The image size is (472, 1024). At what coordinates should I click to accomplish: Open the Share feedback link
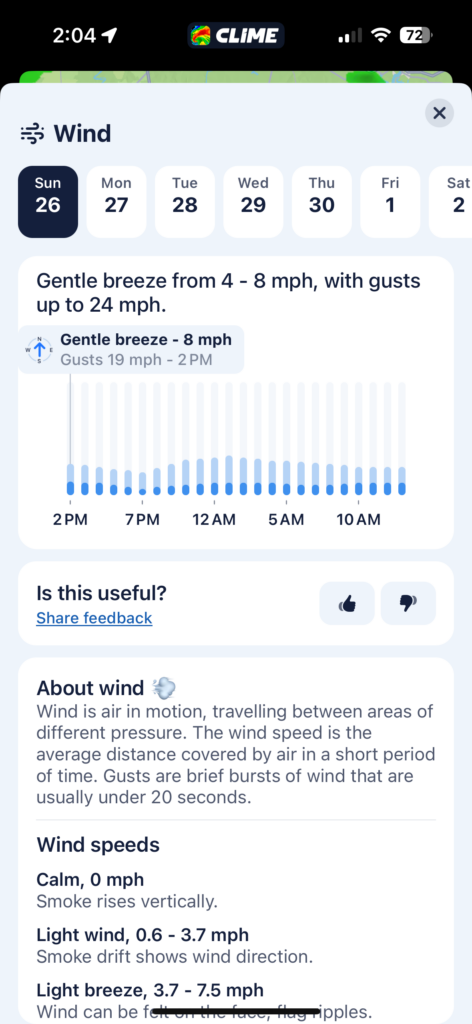(x=94, y=618)
